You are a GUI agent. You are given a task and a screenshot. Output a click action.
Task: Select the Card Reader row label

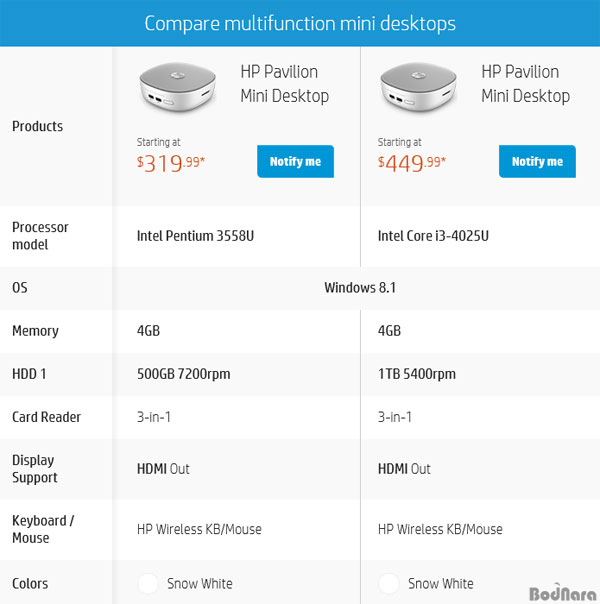pos(46,417)
